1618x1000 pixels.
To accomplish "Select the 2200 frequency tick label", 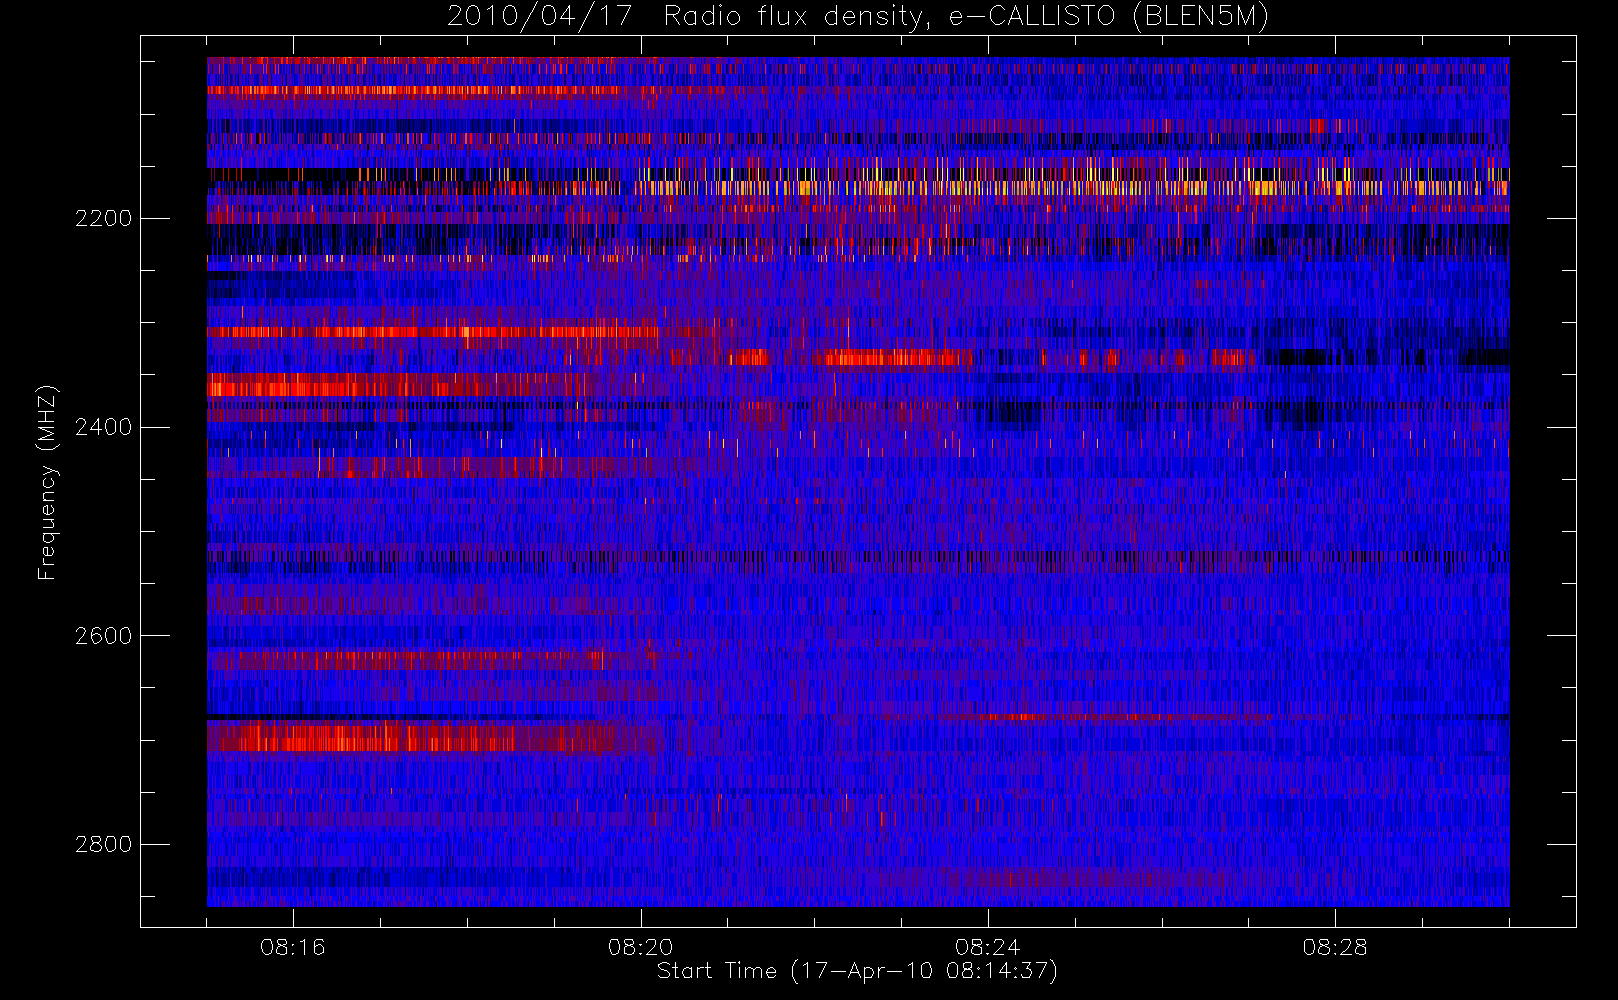I will [x=103, y=219].
